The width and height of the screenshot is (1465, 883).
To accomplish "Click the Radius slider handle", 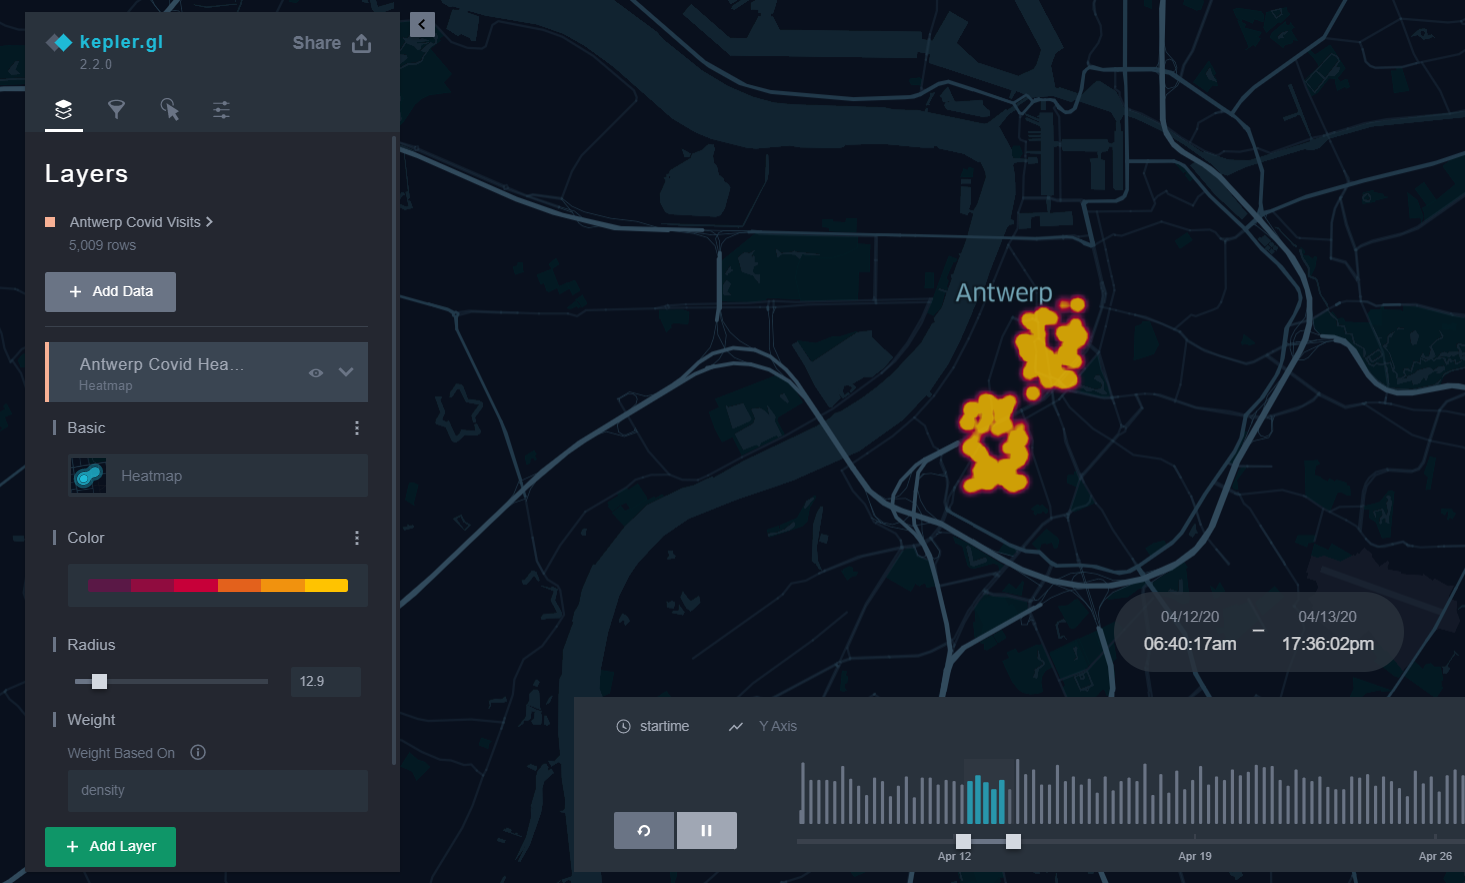I will (99, 681).
